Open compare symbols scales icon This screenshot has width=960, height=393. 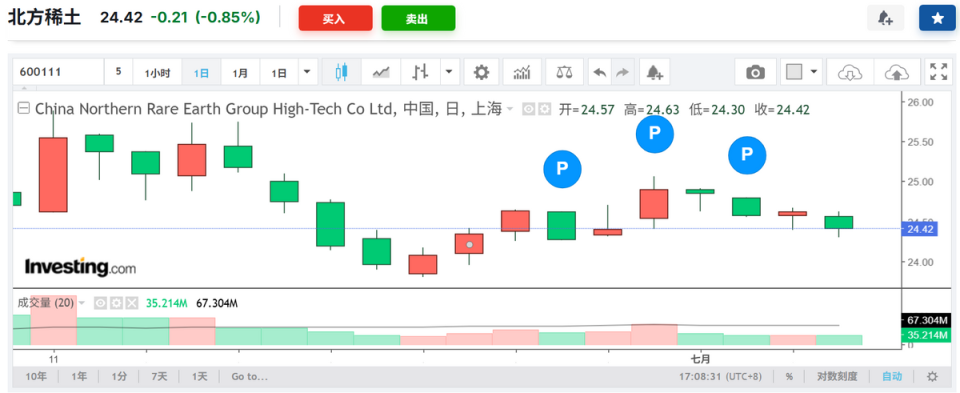(564, 72)
